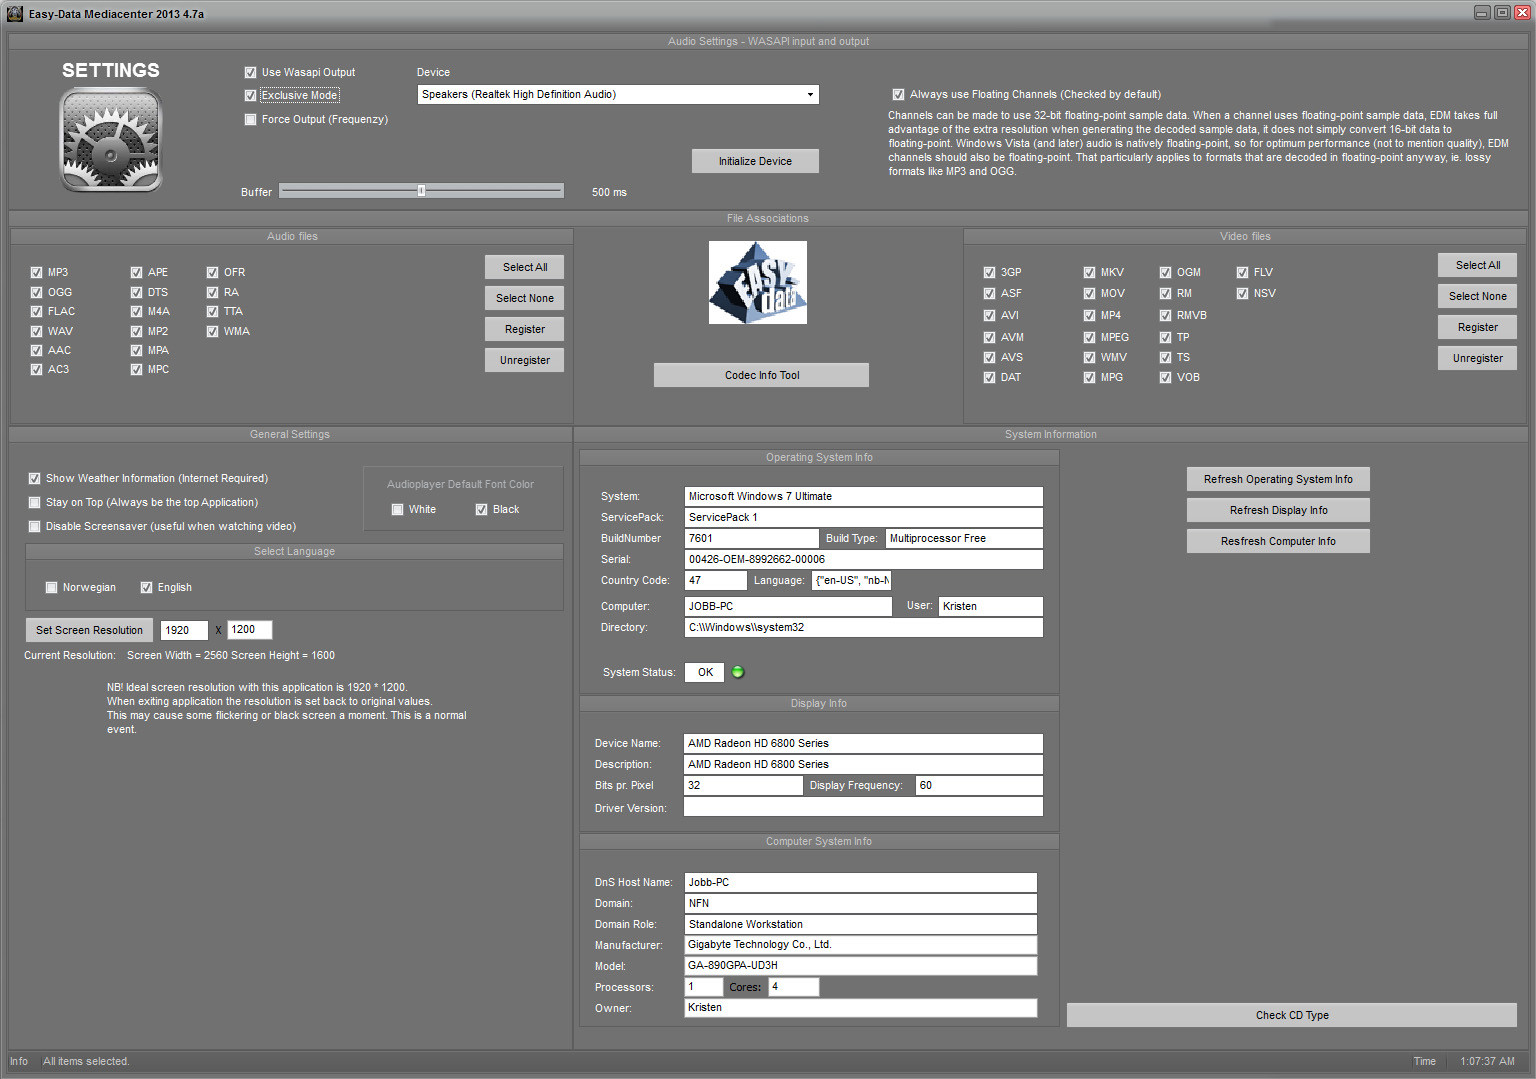This screenshot has width=1536, height=1079.
Task: Click the Model field GA-890GPA-UD3H
Action: pyautogui.click(x=861, y=966)
